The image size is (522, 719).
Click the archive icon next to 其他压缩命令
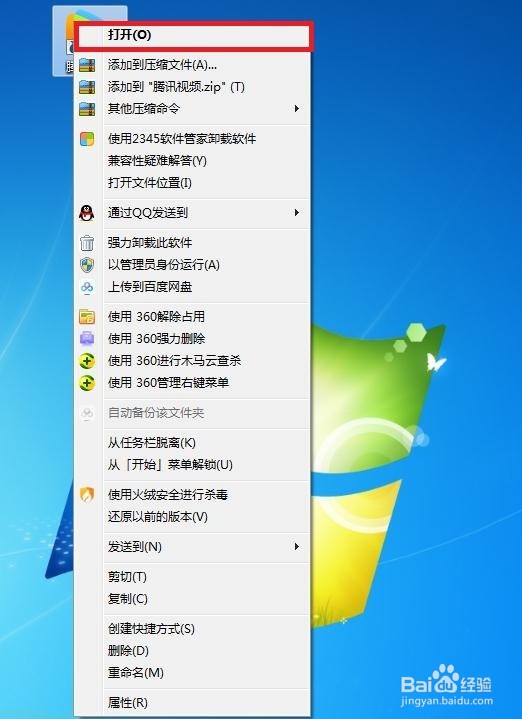(x=87, y=109)
